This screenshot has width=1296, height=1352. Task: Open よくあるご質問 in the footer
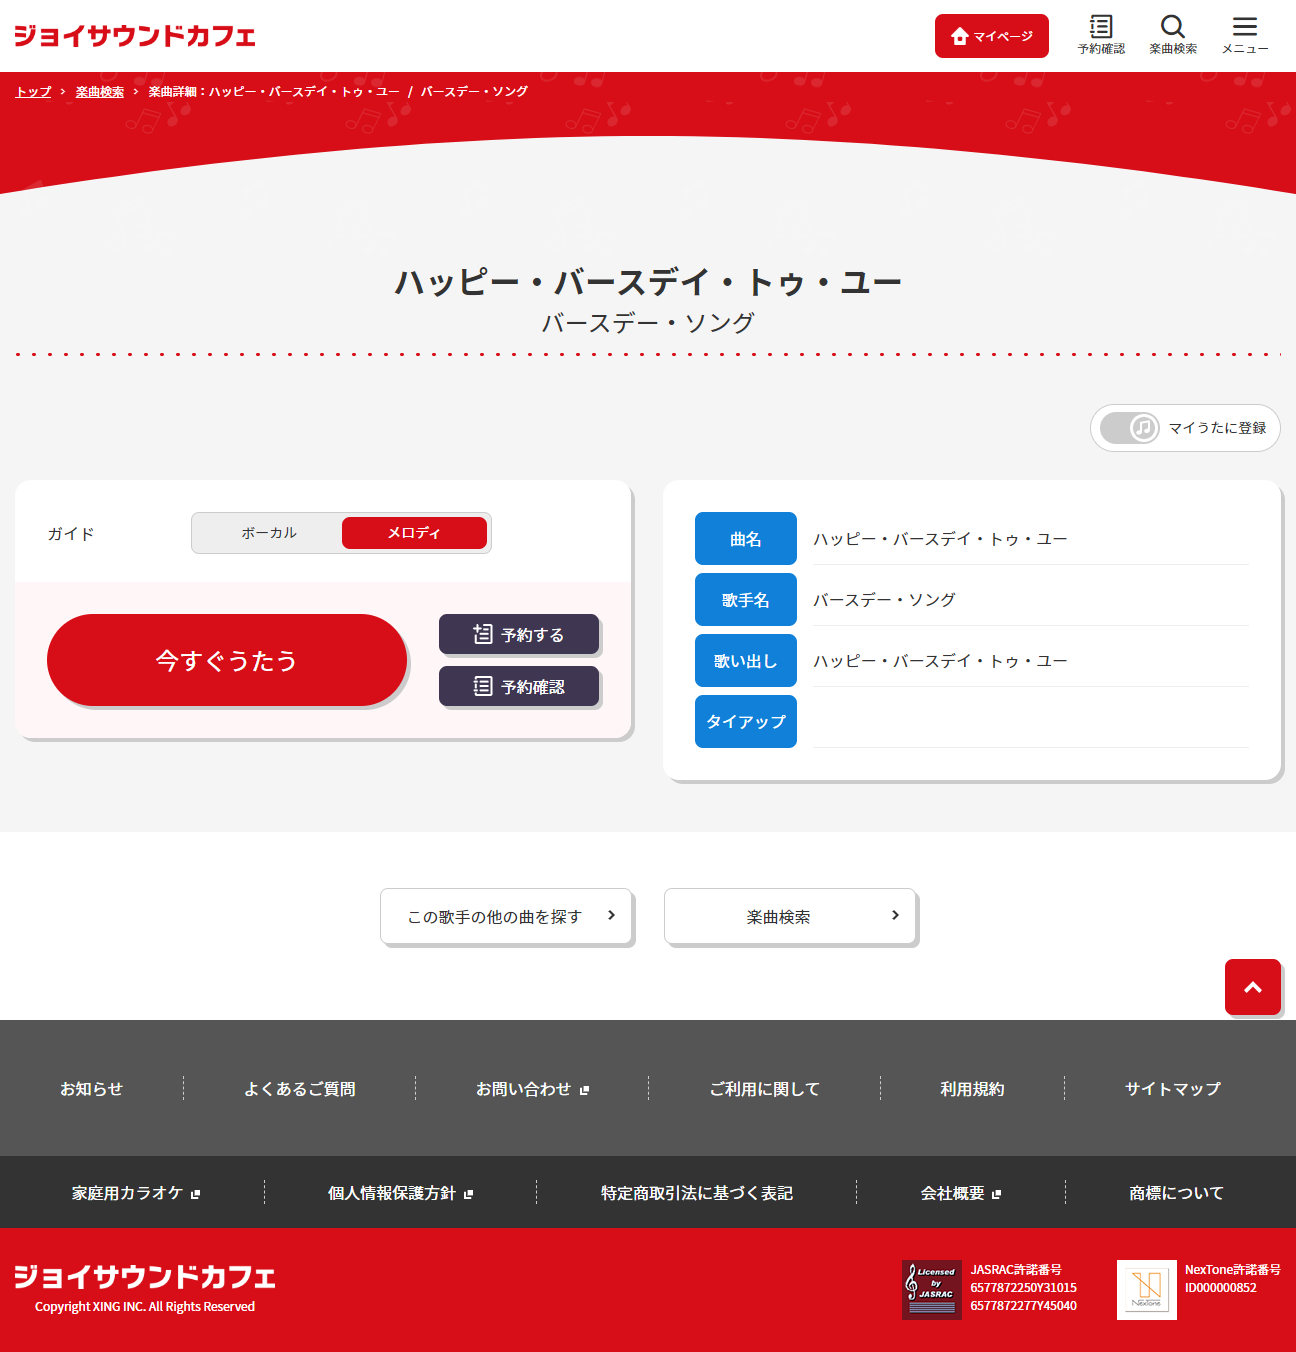tap(300, 1089)
